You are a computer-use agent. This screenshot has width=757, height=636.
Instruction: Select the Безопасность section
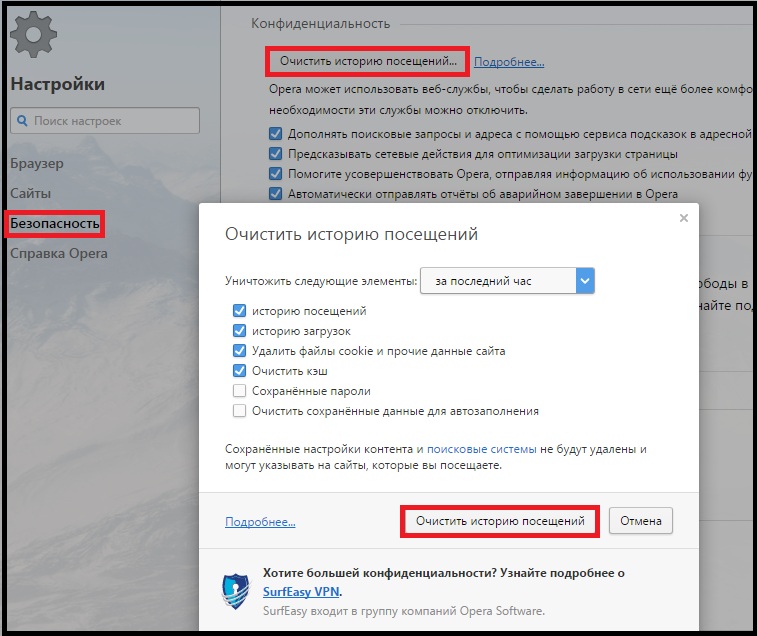pos(55,224)
